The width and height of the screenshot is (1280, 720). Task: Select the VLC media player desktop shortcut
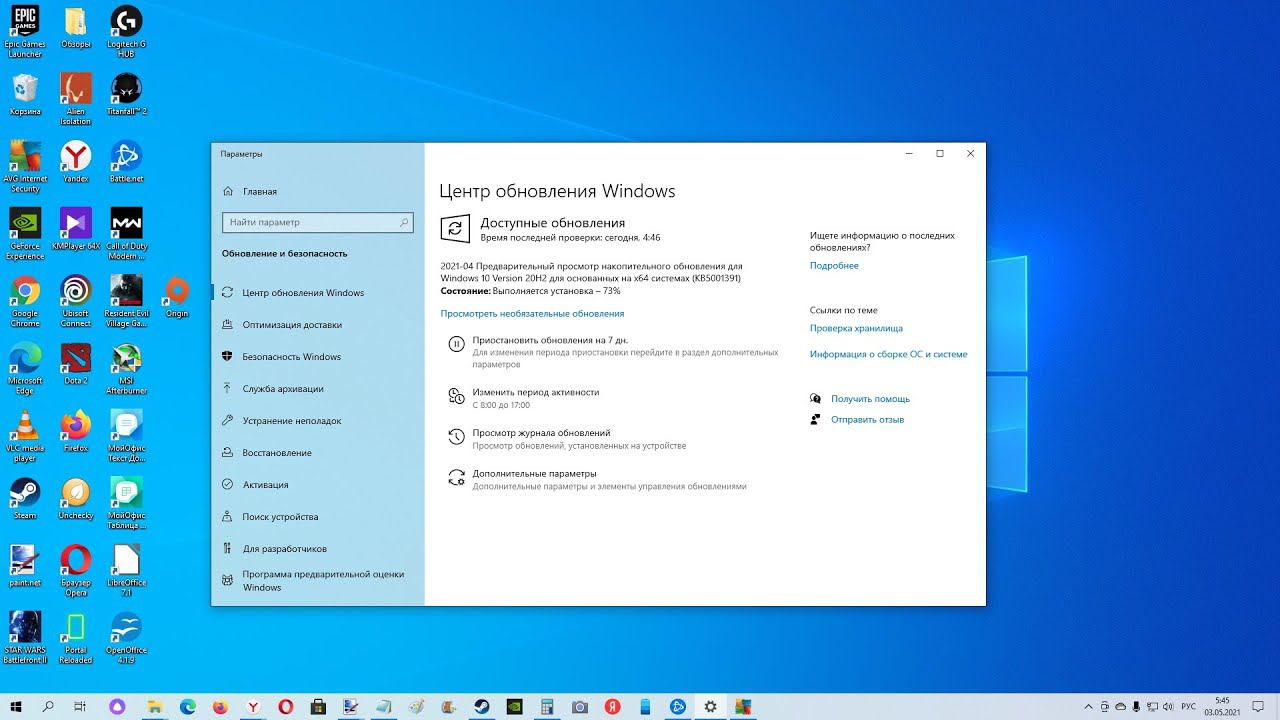click(x=25, y=436)
